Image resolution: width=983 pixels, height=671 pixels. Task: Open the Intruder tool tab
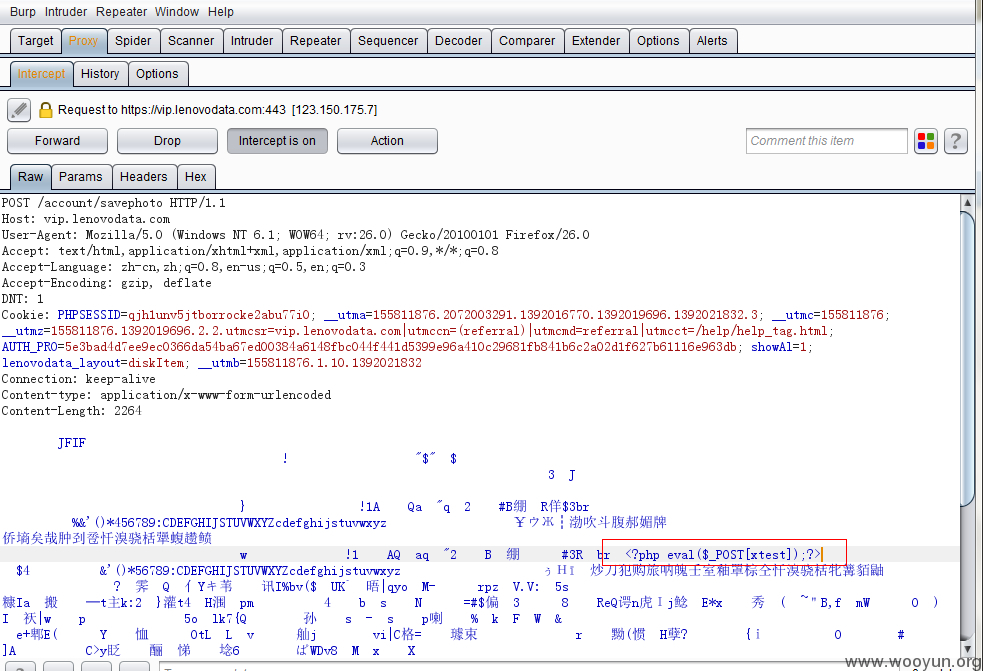click(x=252, y=41)
